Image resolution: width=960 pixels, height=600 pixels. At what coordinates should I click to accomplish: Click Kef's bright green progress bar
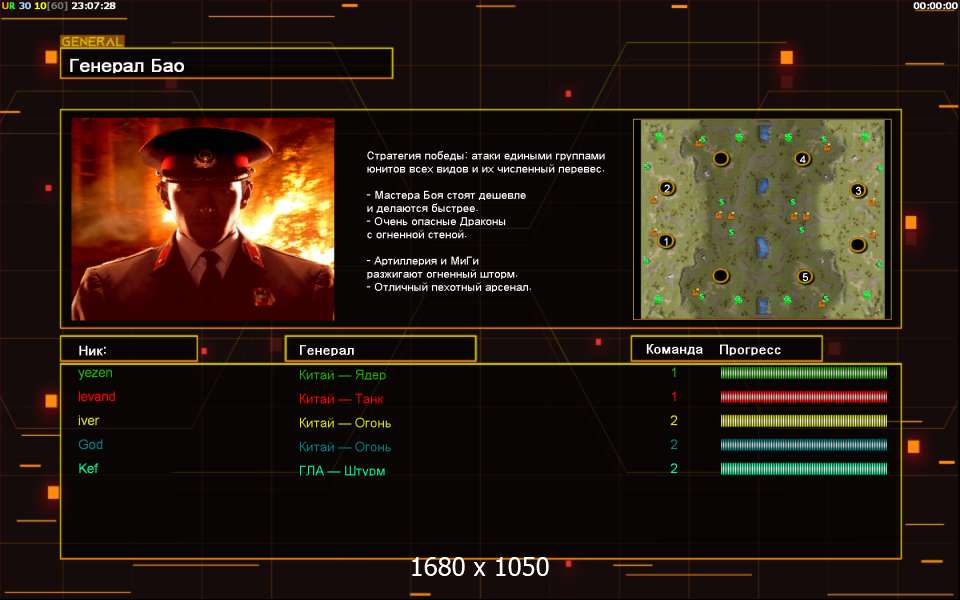click(804, 468)
